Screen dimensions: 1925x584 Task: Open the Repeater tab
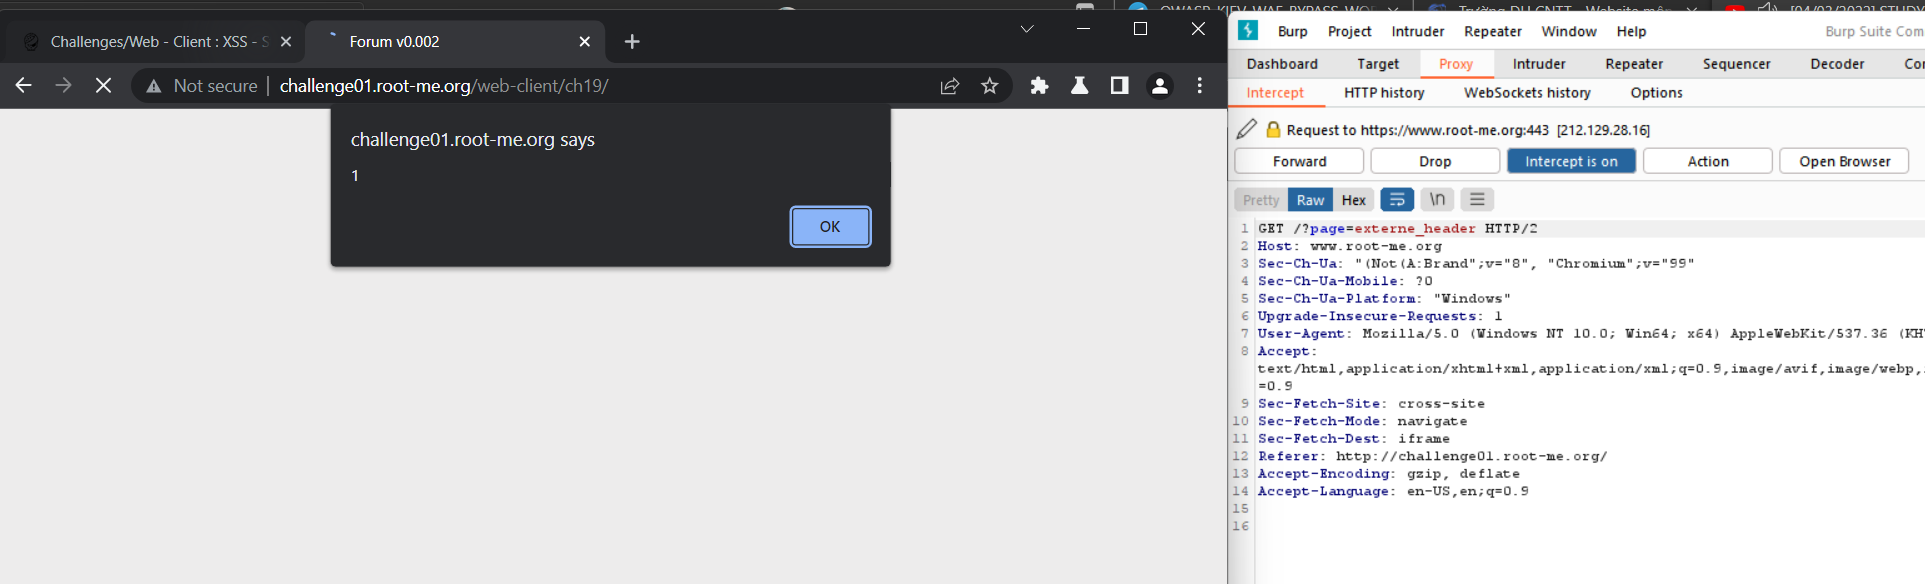pyautogui.click(x=1634, y=64)
